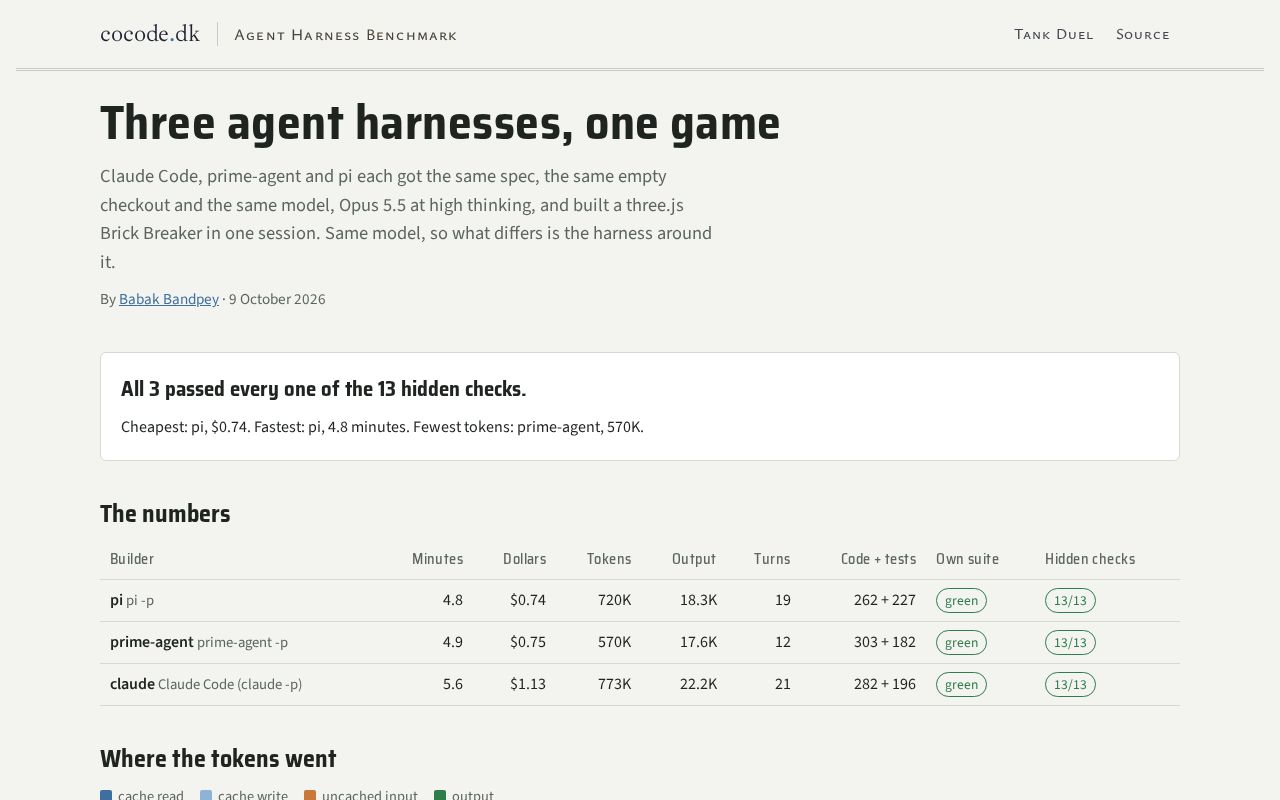Open the Tank Duel nav link
The height and width of the screenshot is (800, 1280).
[x=1054, y=35]
